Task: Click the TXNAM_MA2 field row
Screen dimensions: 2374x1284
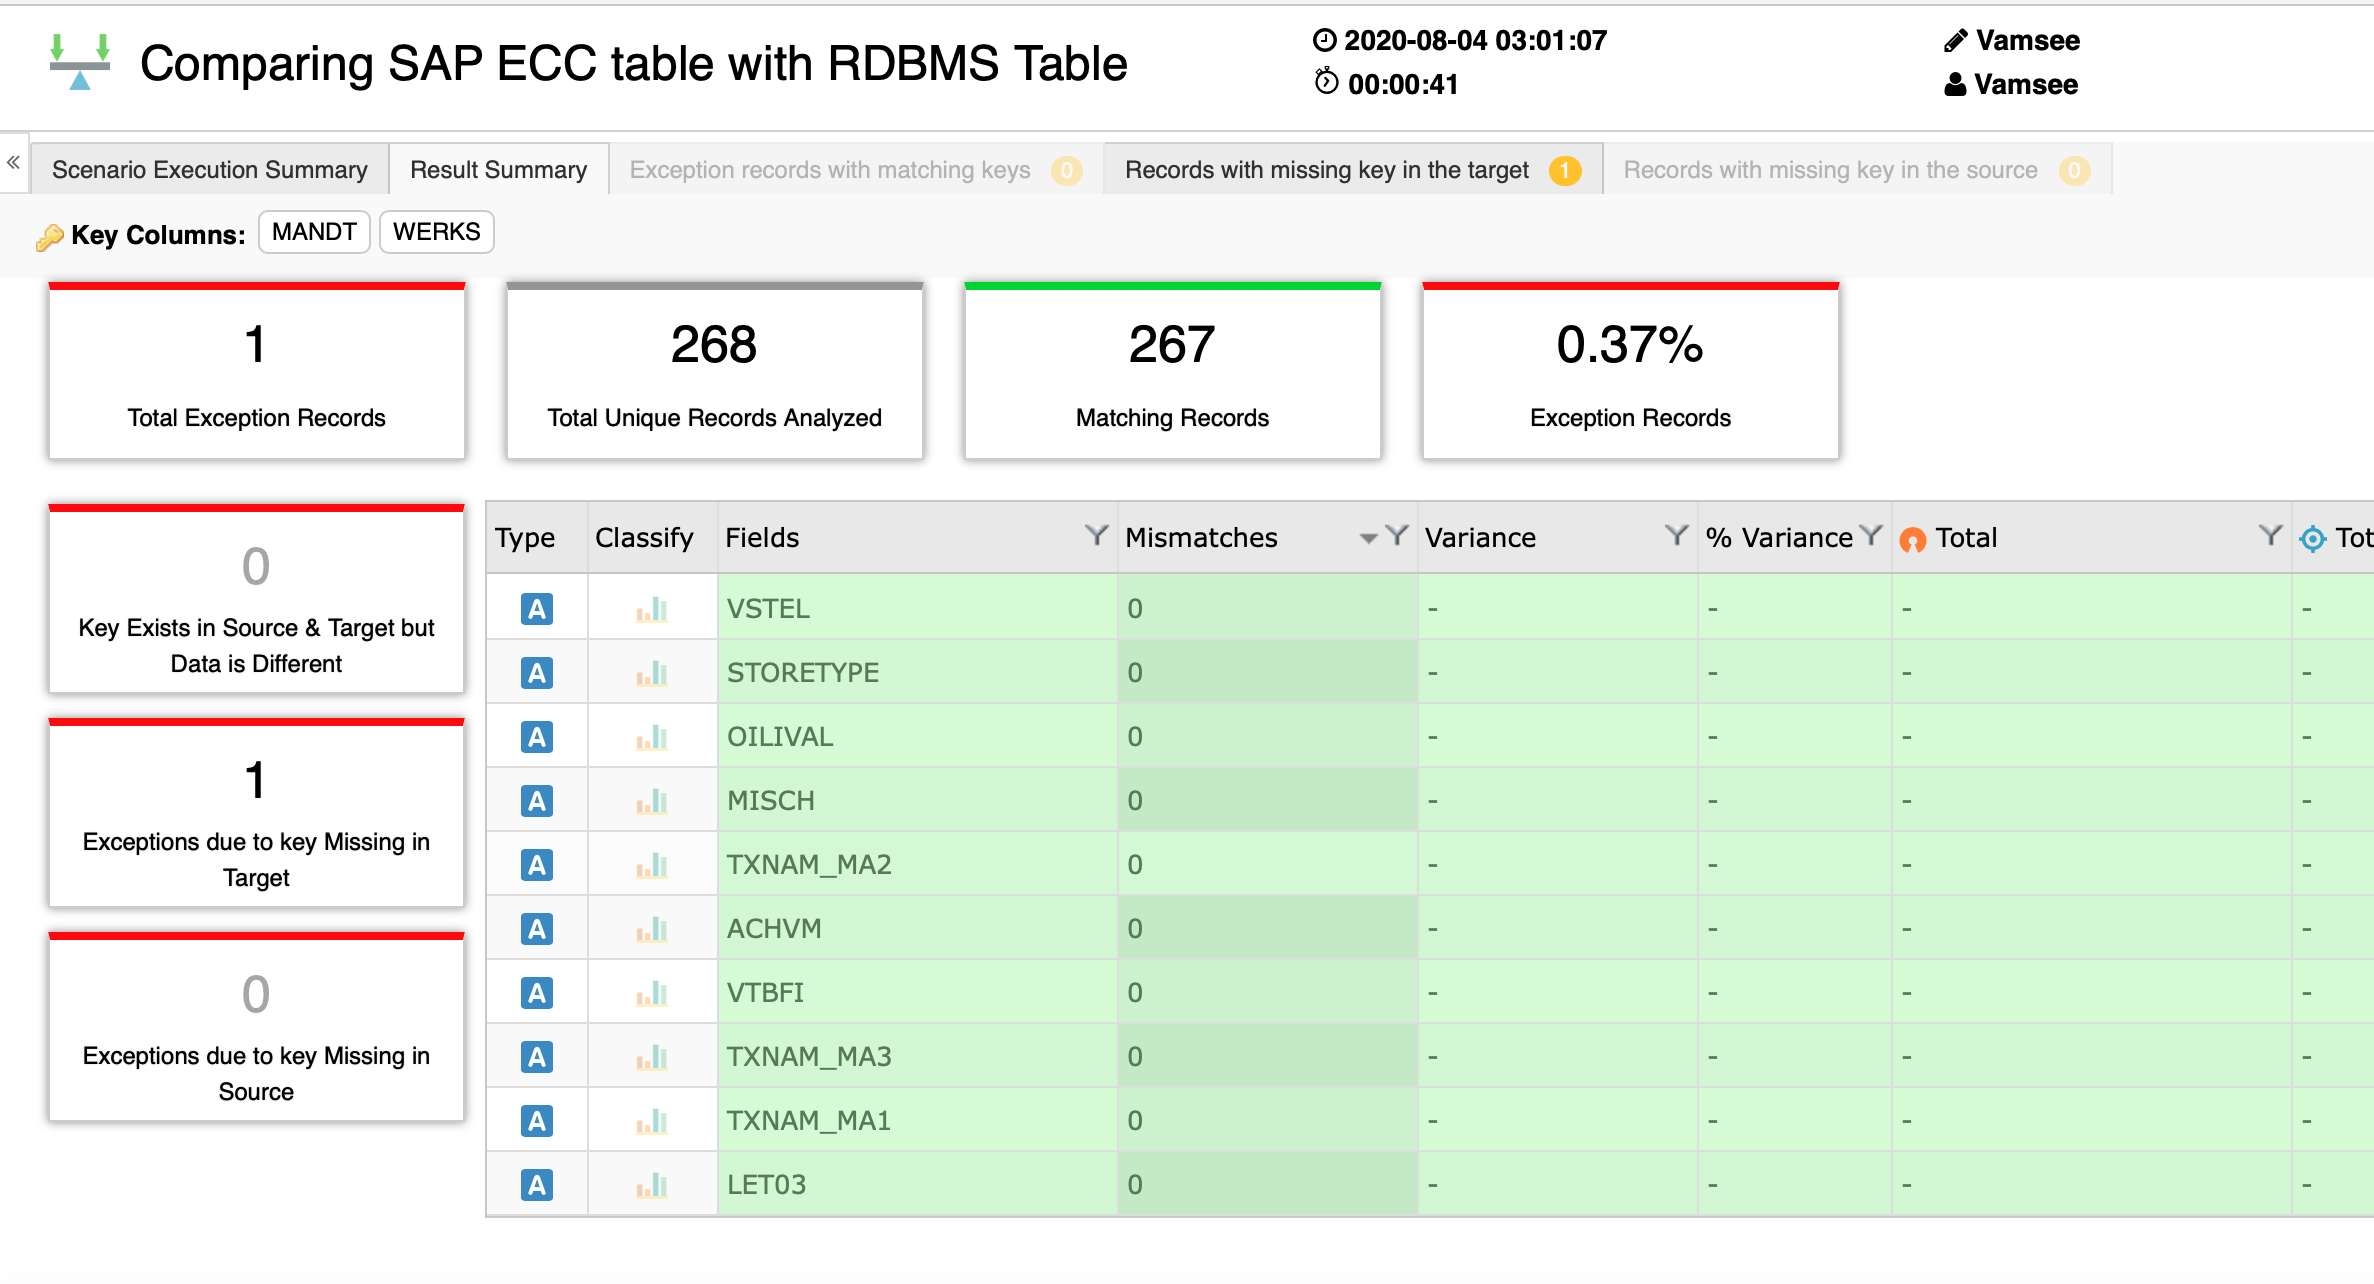Action: coord(808,865)
